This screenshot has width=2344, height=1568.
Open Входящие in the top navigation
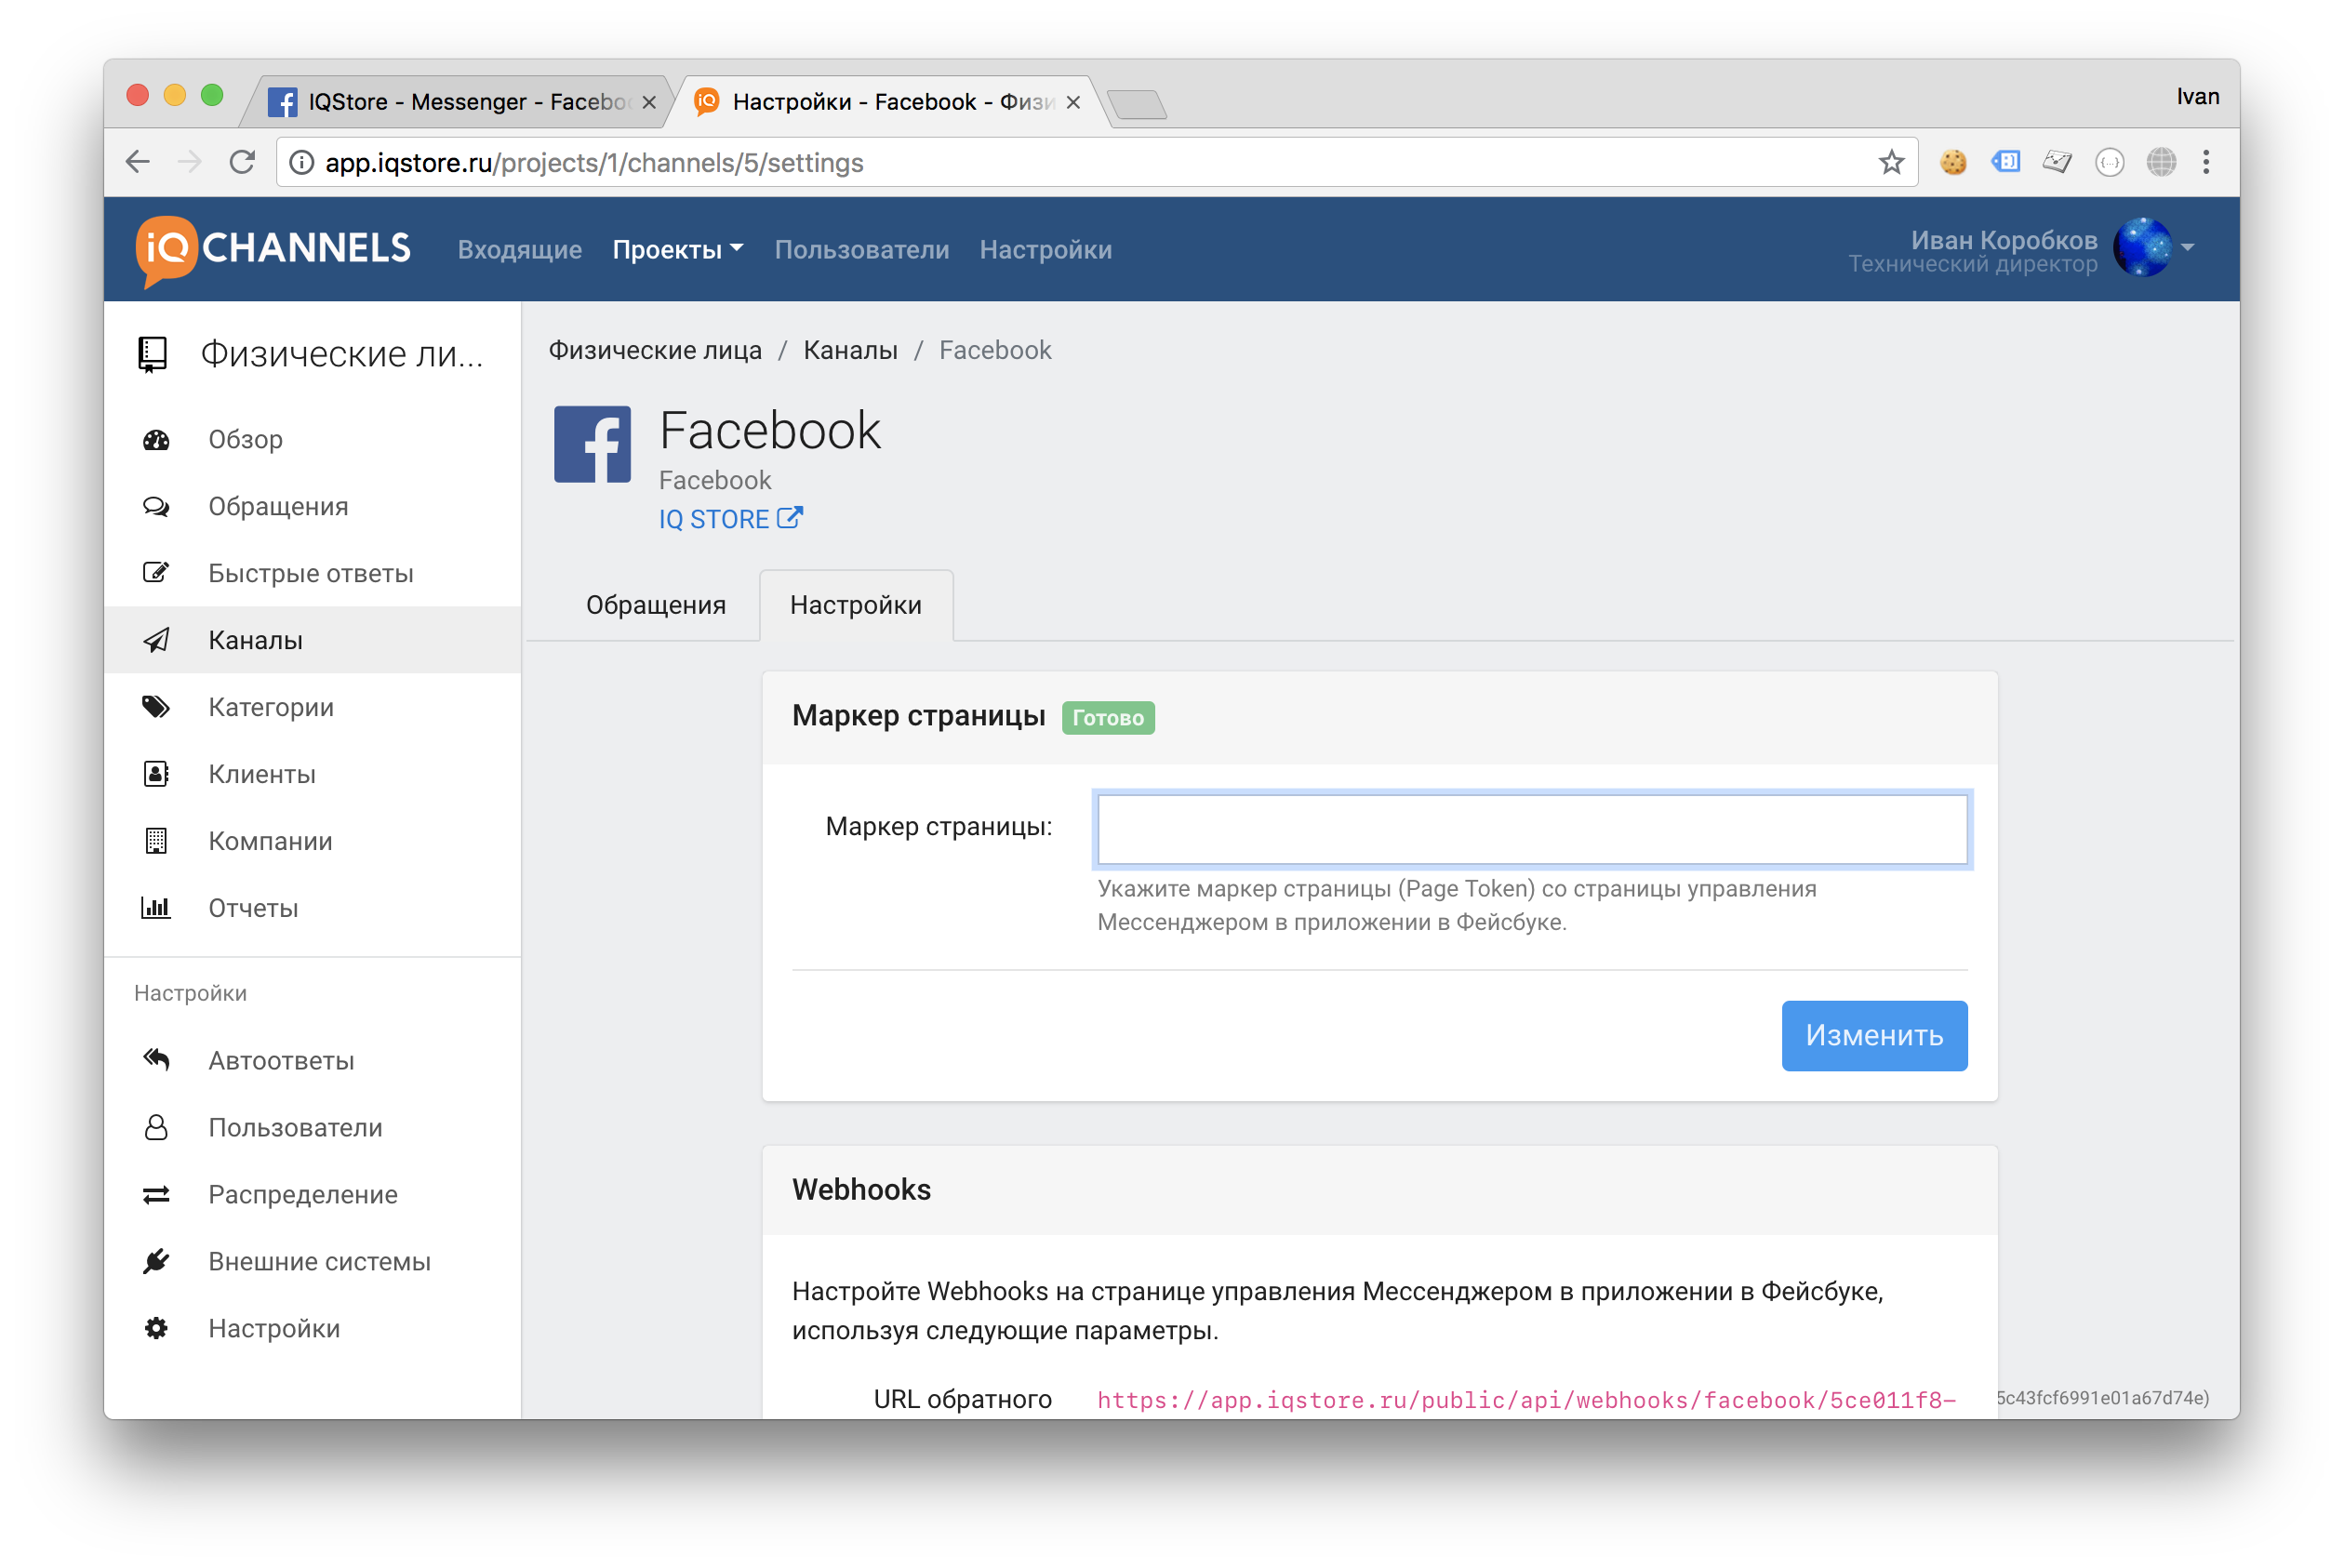tap(520, 249)
